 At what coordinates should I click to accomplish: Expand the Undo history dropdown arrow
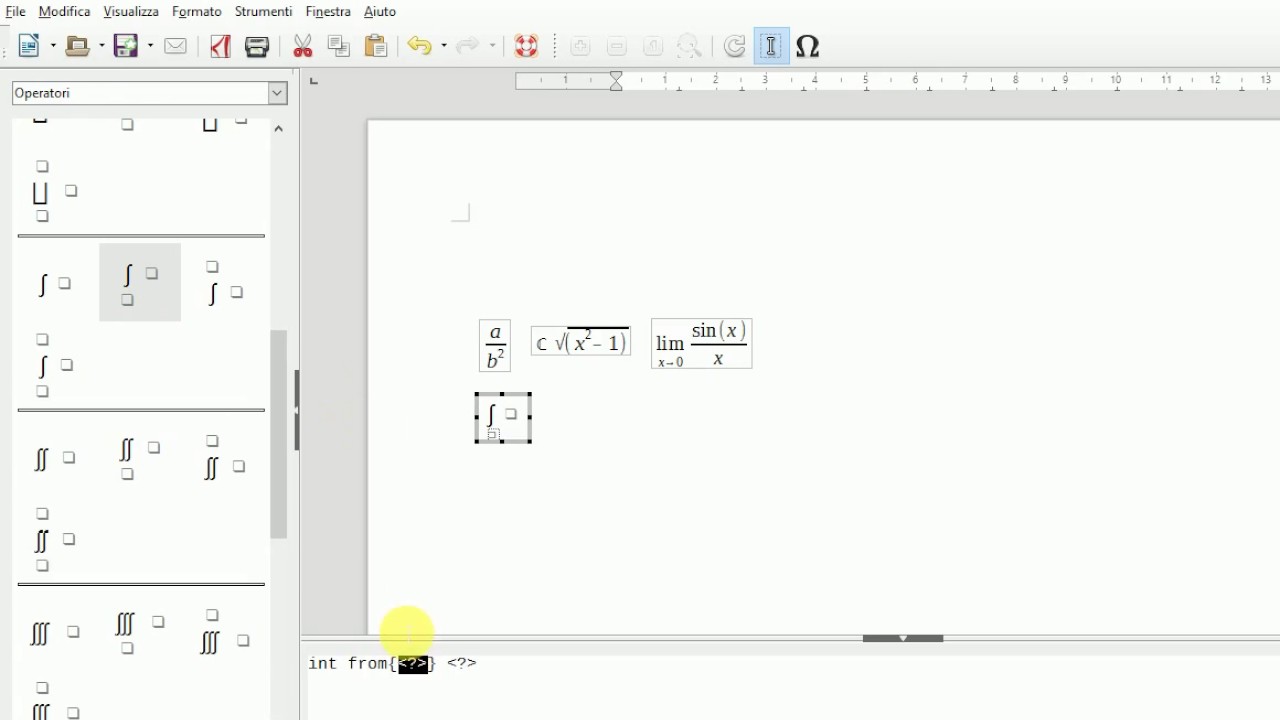pyautogui.click(x=443, y=46)
